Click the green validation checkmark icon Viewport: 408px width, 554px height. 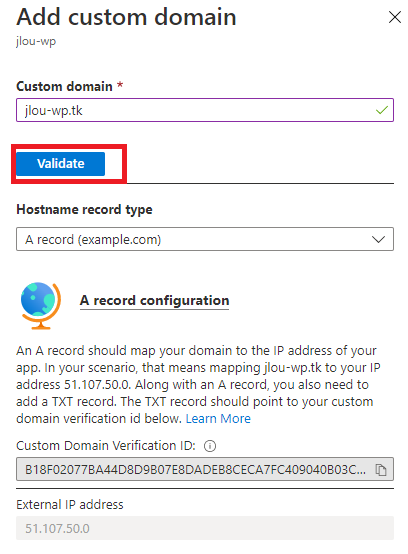(x=382, y=110)
